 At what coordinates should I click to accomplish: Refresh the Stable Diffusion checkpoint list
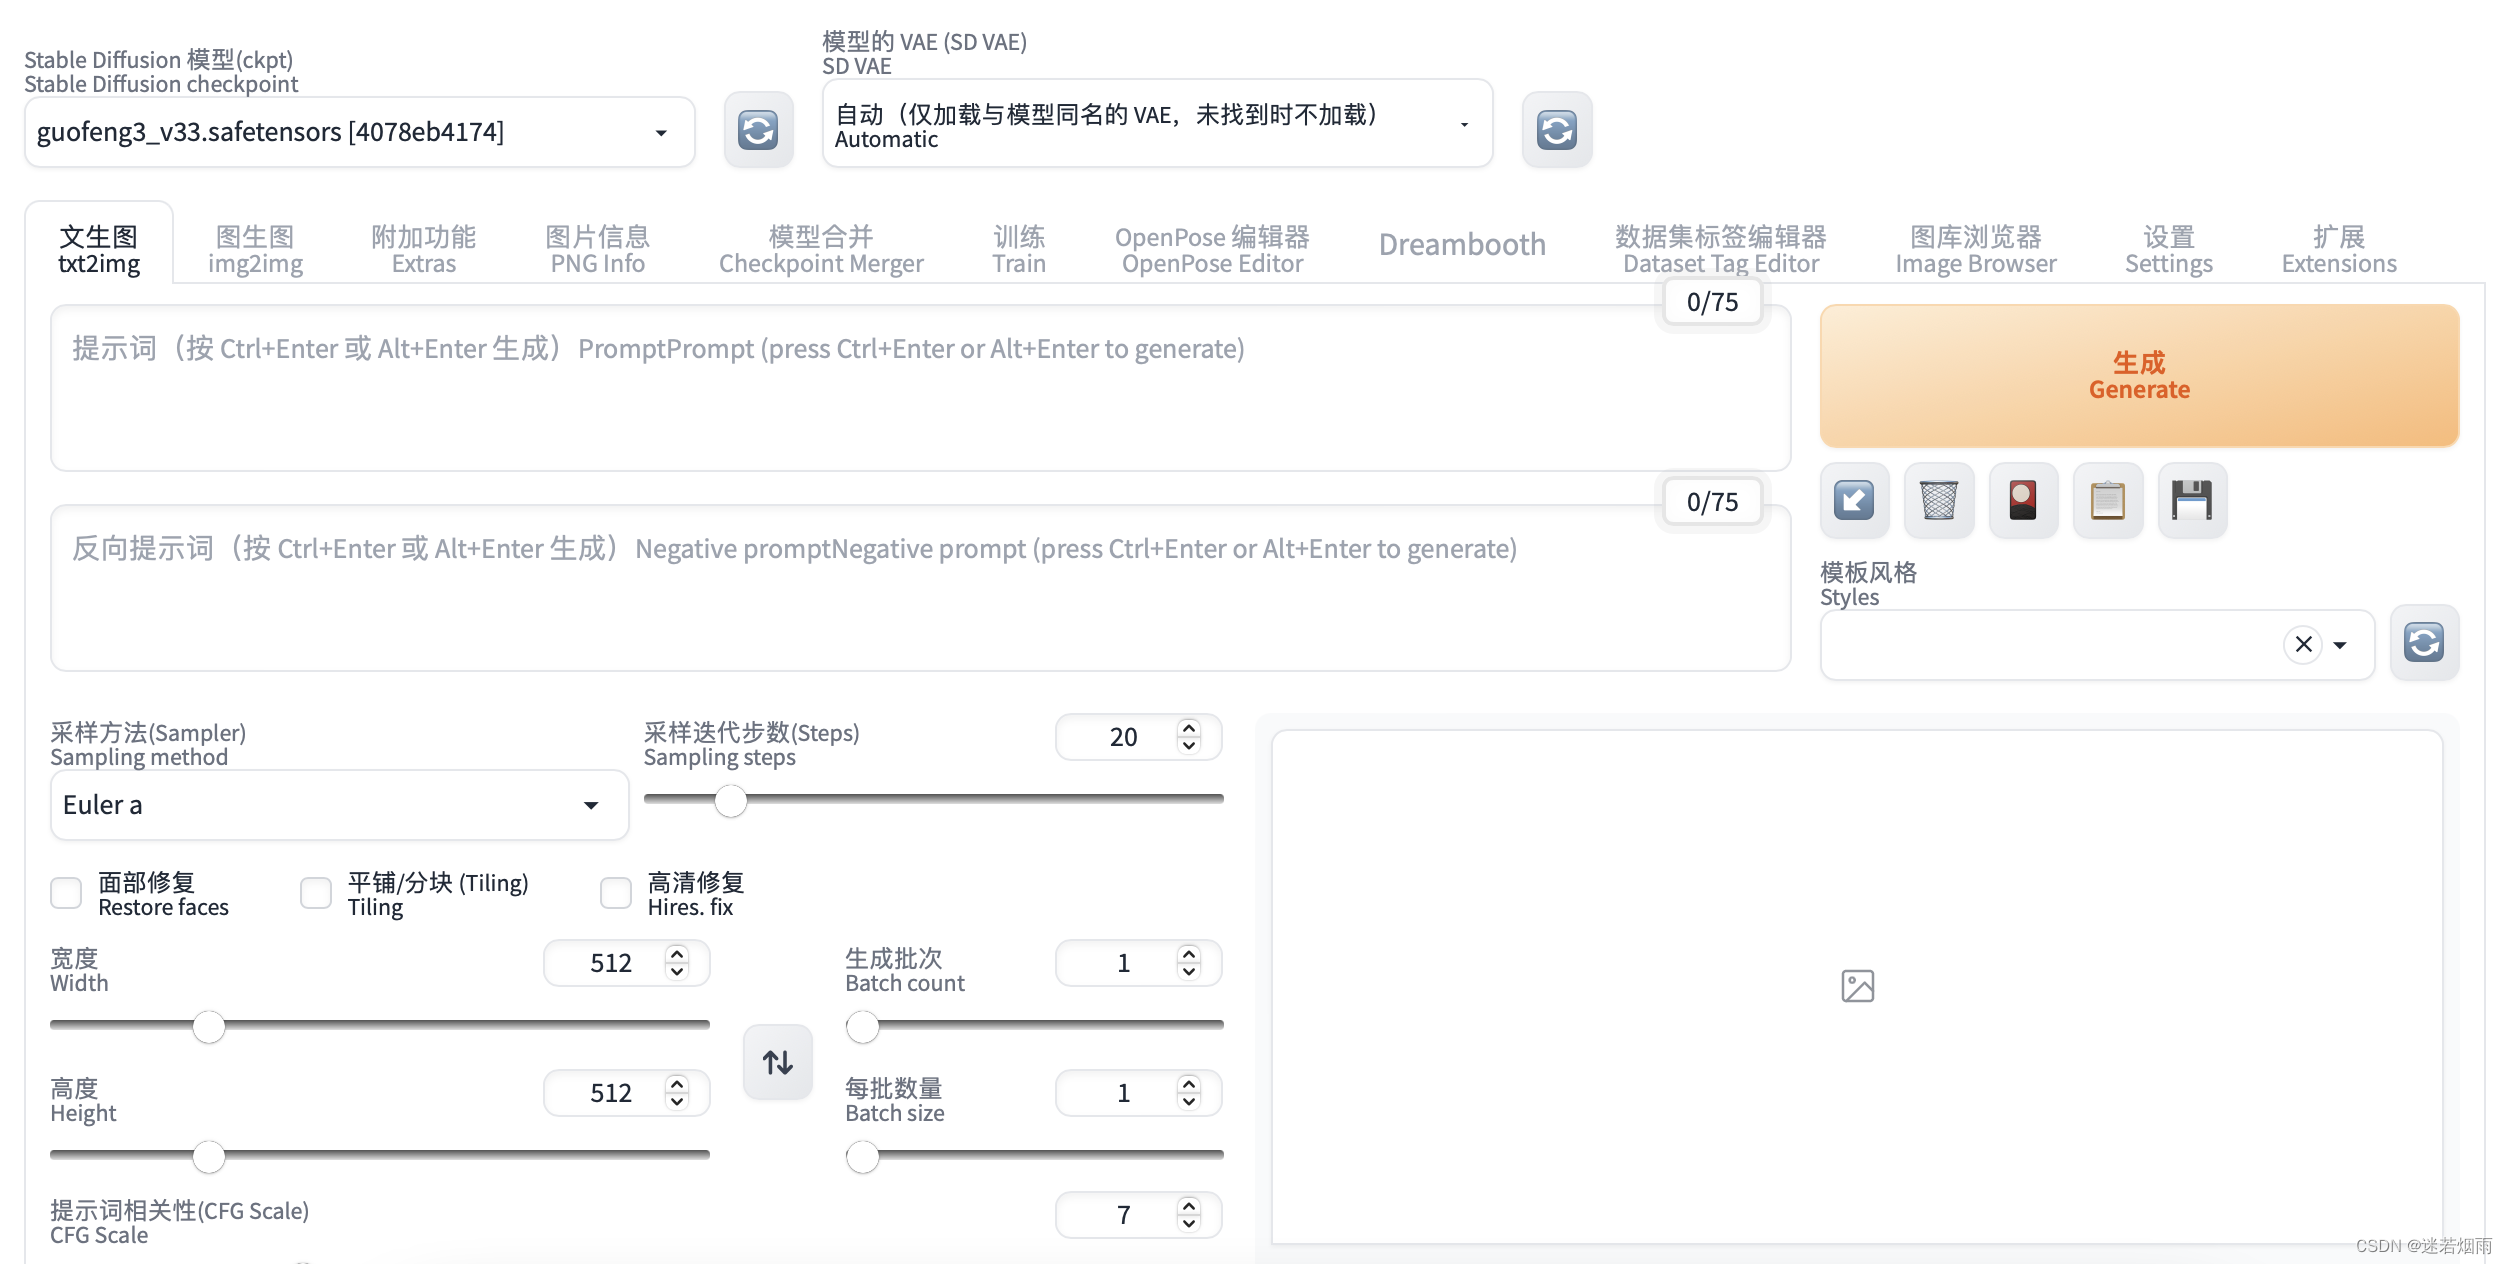tap(757, 129)
